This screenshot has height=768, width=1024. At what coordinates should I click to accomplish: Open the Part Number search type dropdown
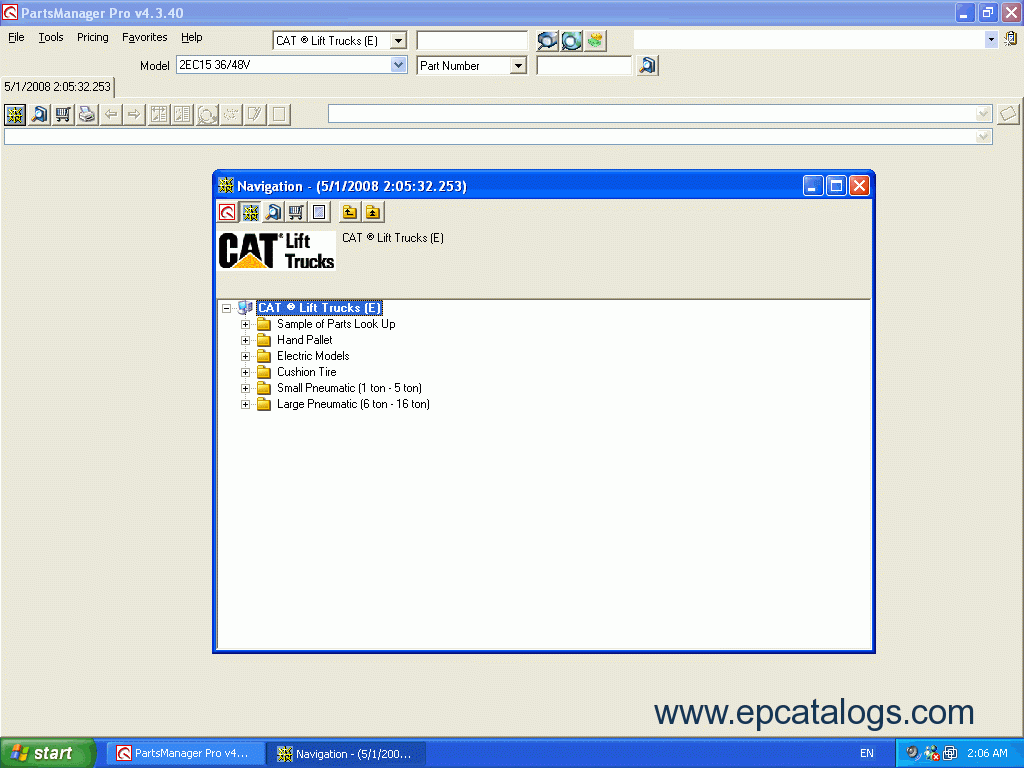pyautogui.click(x=518, y=66)
